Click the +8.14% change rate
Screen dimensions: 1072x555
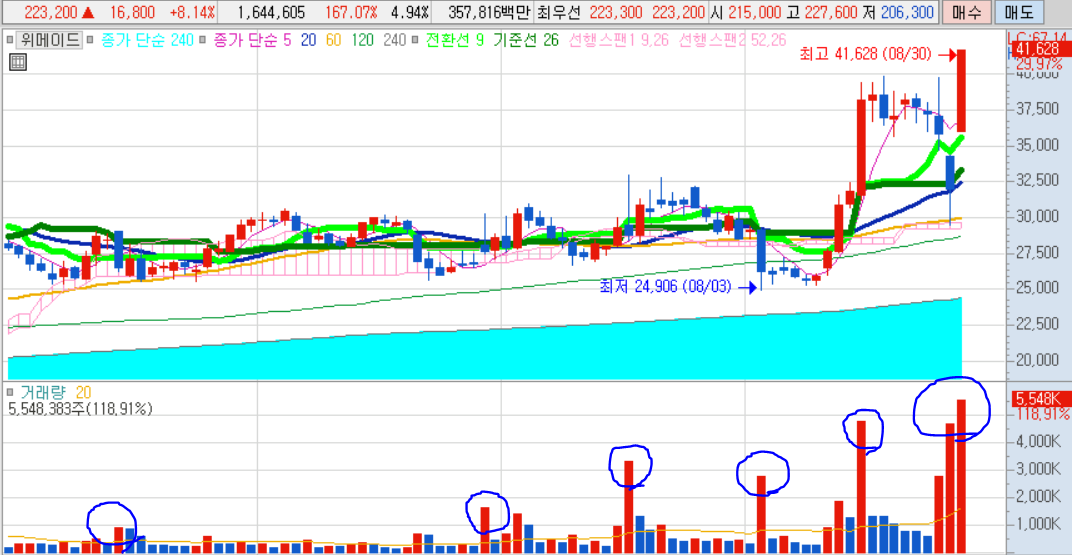pyautogui.click(x=193, y=12)
